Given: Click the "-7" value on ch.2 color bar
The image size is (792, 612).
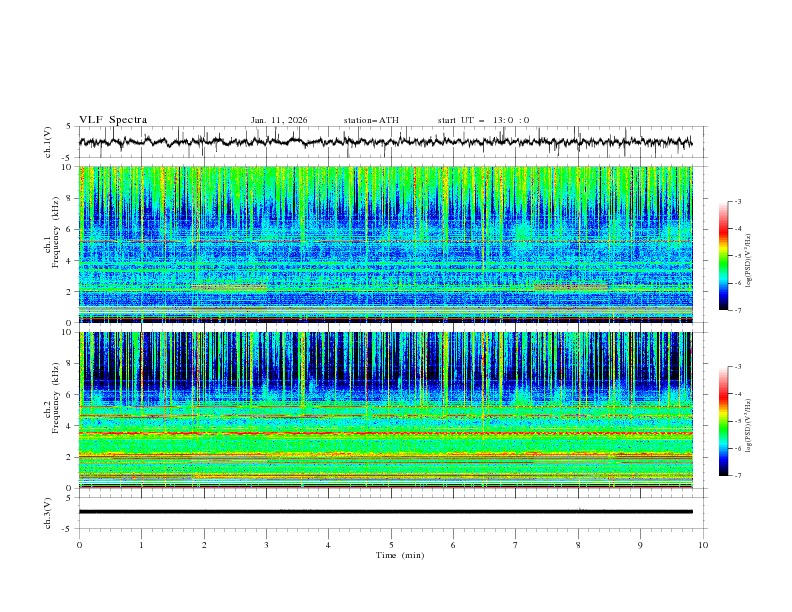Looking at the screenshot, I should click(x=737, y=476).
